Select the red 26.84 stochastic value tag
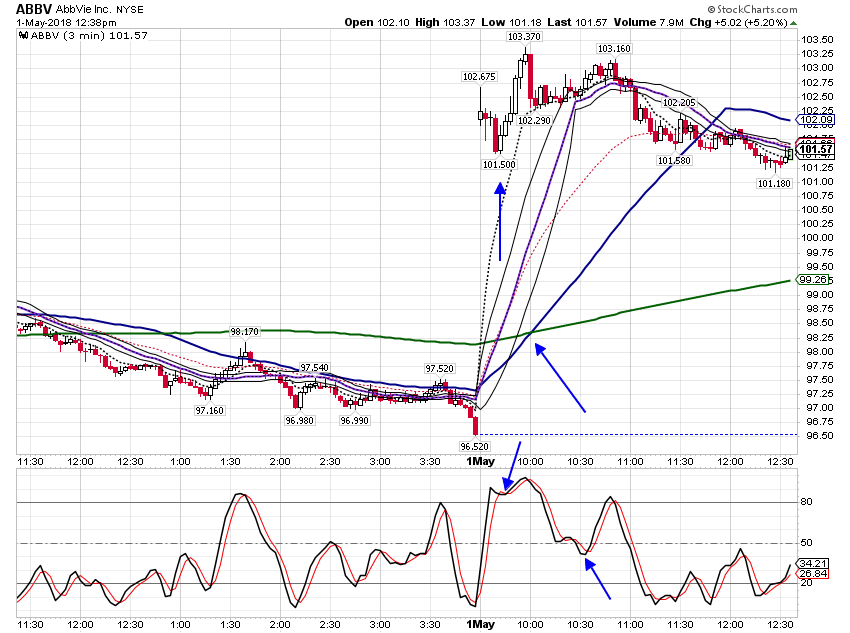850x633 pixels. point(813,573)
